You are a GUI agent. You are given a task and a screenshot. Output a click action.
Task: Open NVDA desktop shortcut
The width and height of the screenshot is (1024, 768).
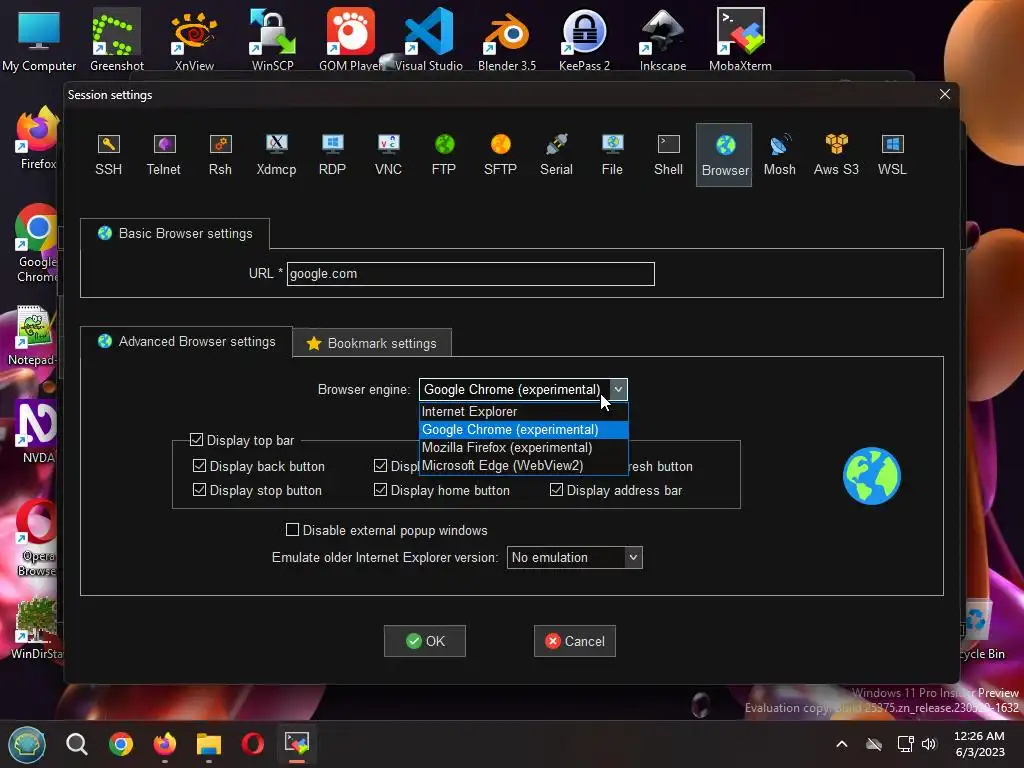point(37,431)
